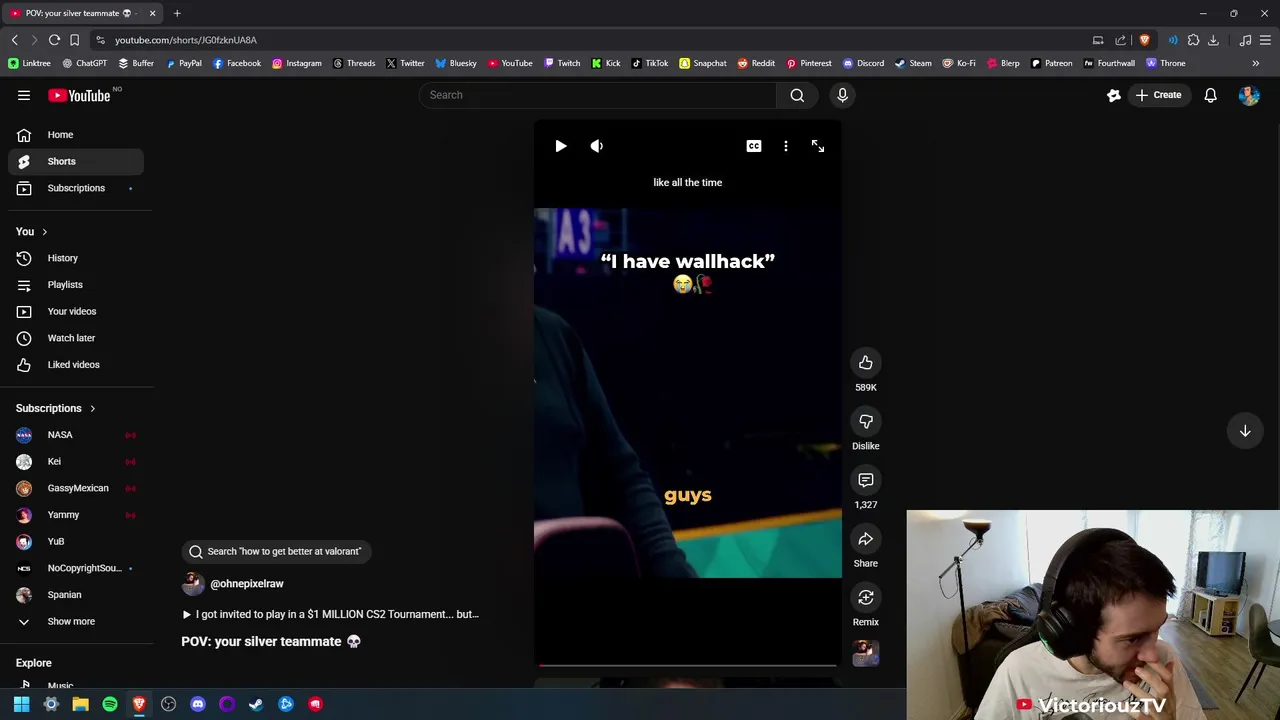Open the account avatar menu
1280x720 pixels.
click(1248, 95)
